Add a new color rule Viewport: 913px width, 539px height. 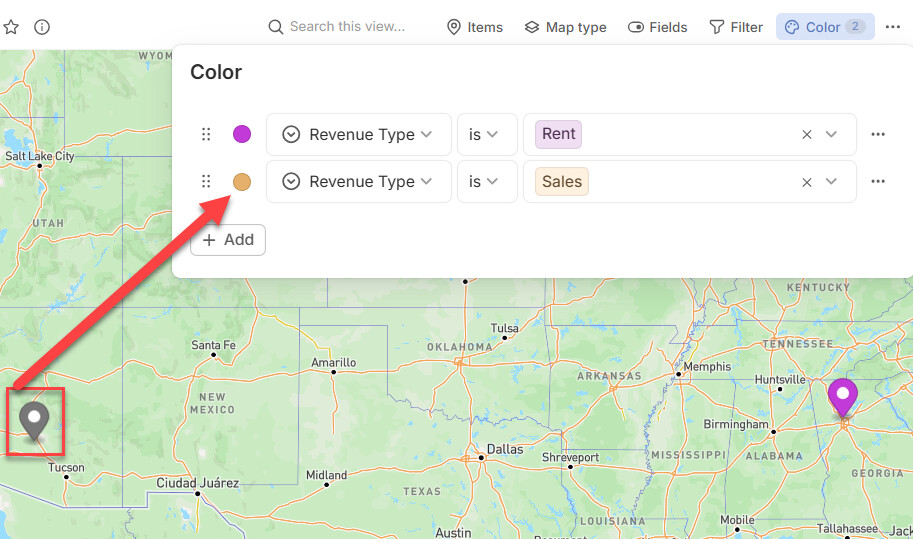pyautogui.click(x=228, y=240)
